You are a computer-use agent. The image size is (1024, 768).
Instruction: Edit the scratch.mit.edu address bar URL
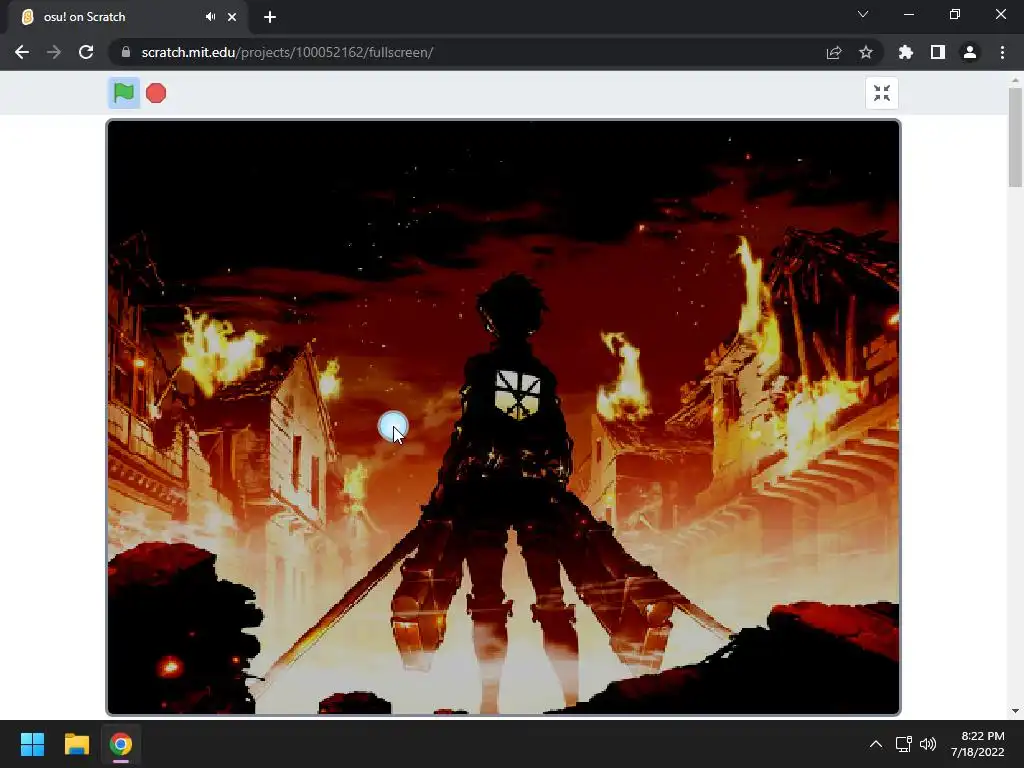coord(287,52)
